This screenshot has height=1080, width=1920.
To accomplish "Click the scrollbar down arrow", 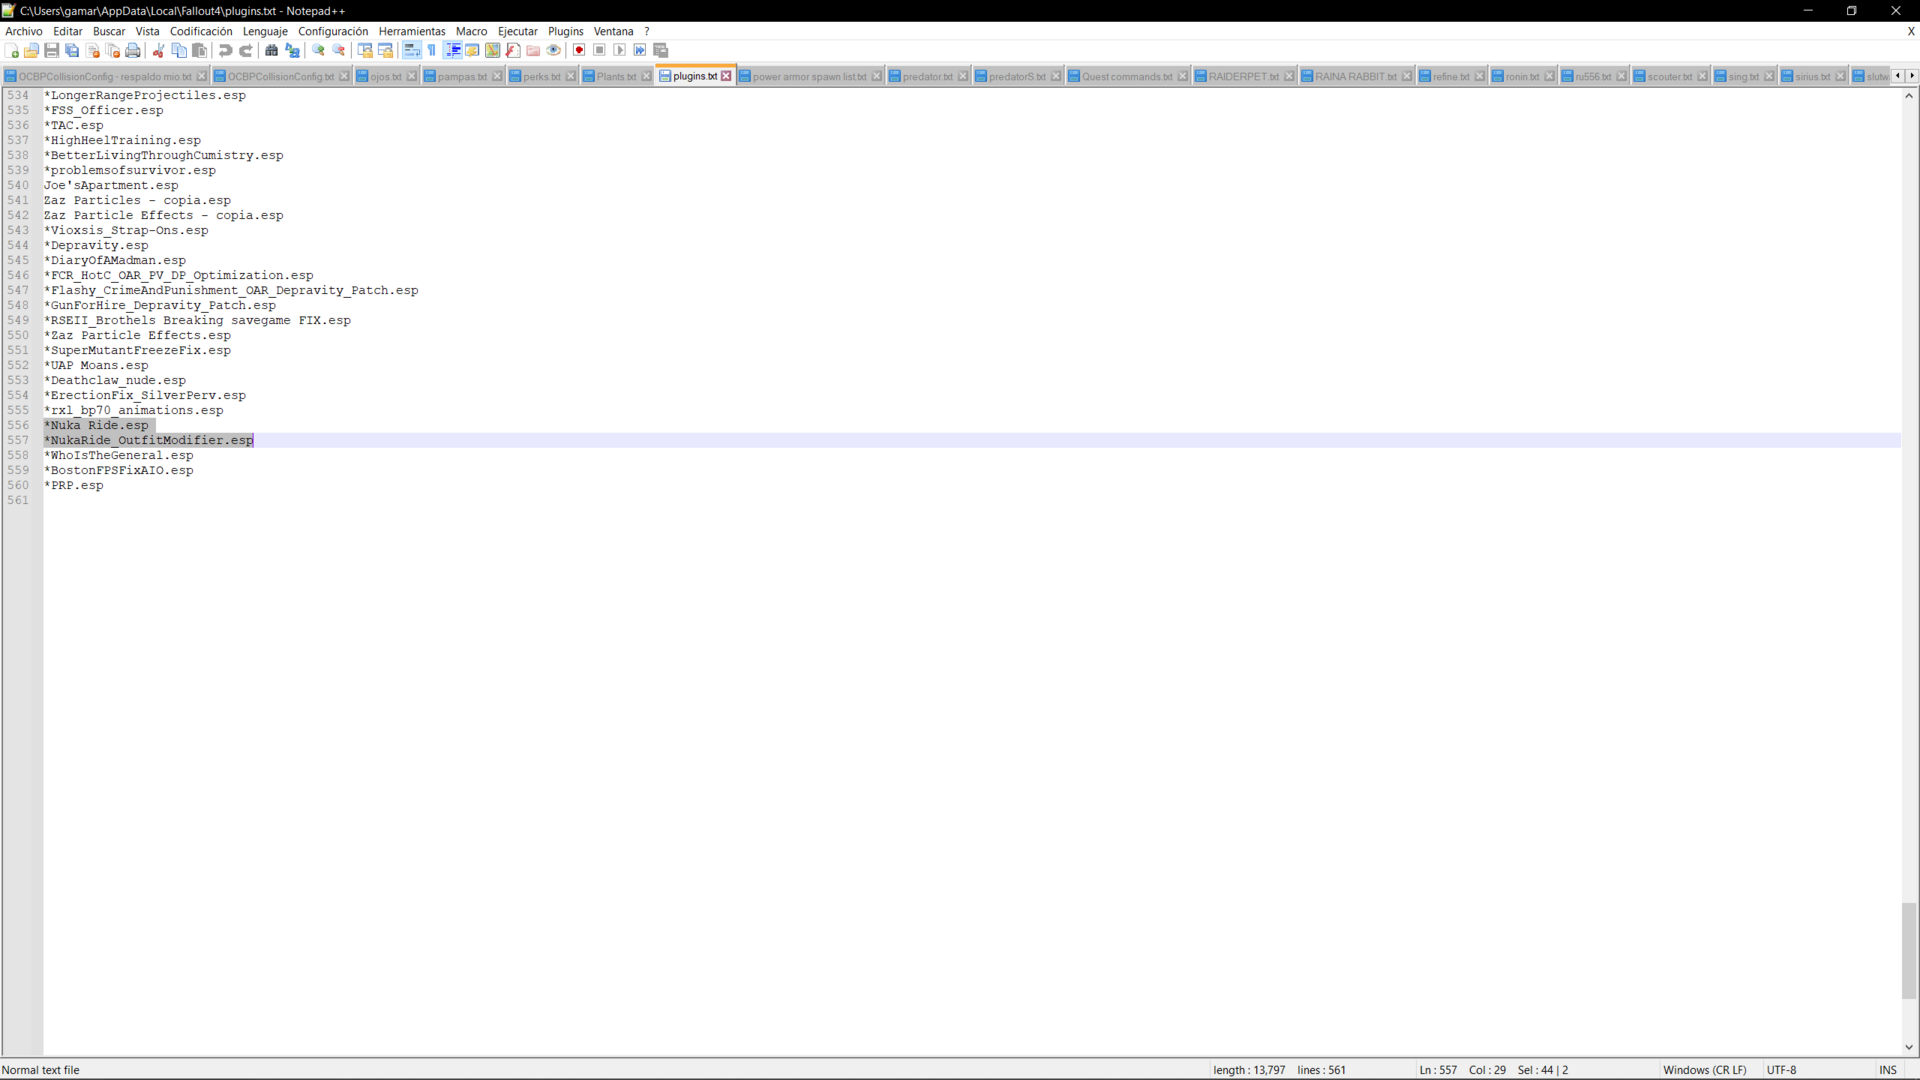I will coord(1909,1048).
